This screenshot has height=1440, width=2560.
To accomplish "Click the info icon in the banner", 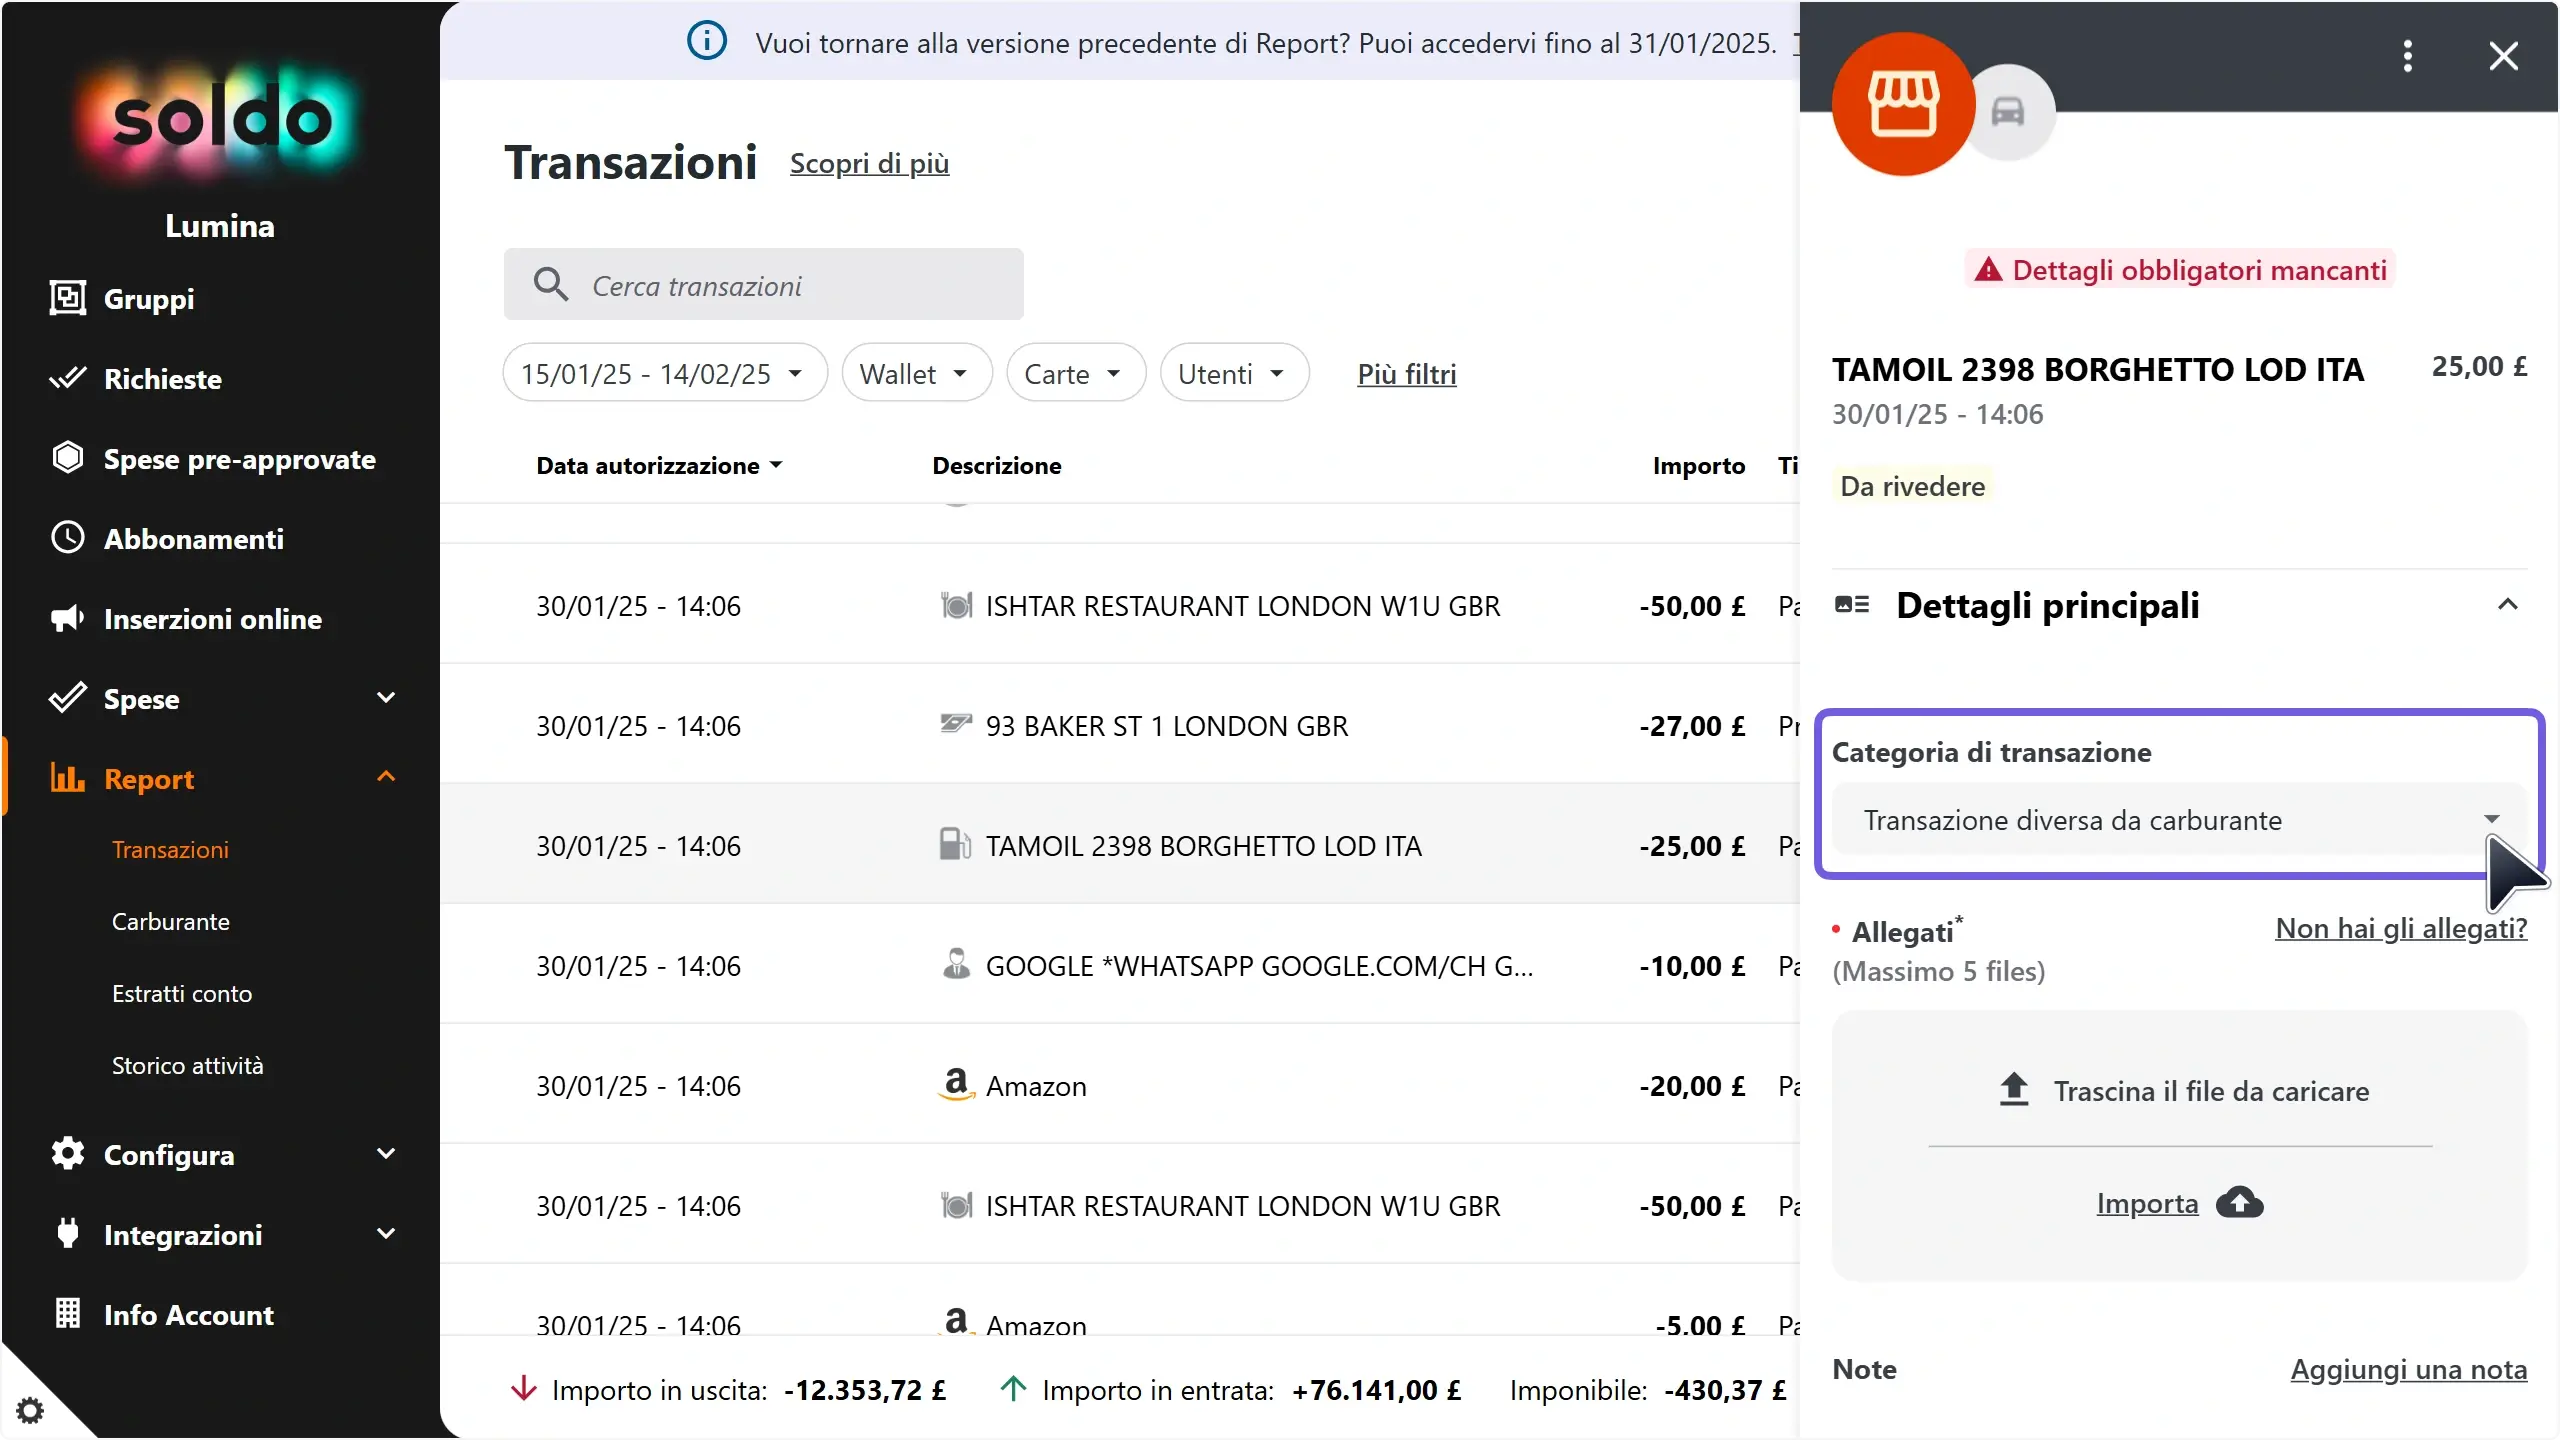I will click(x=706, y=41).
